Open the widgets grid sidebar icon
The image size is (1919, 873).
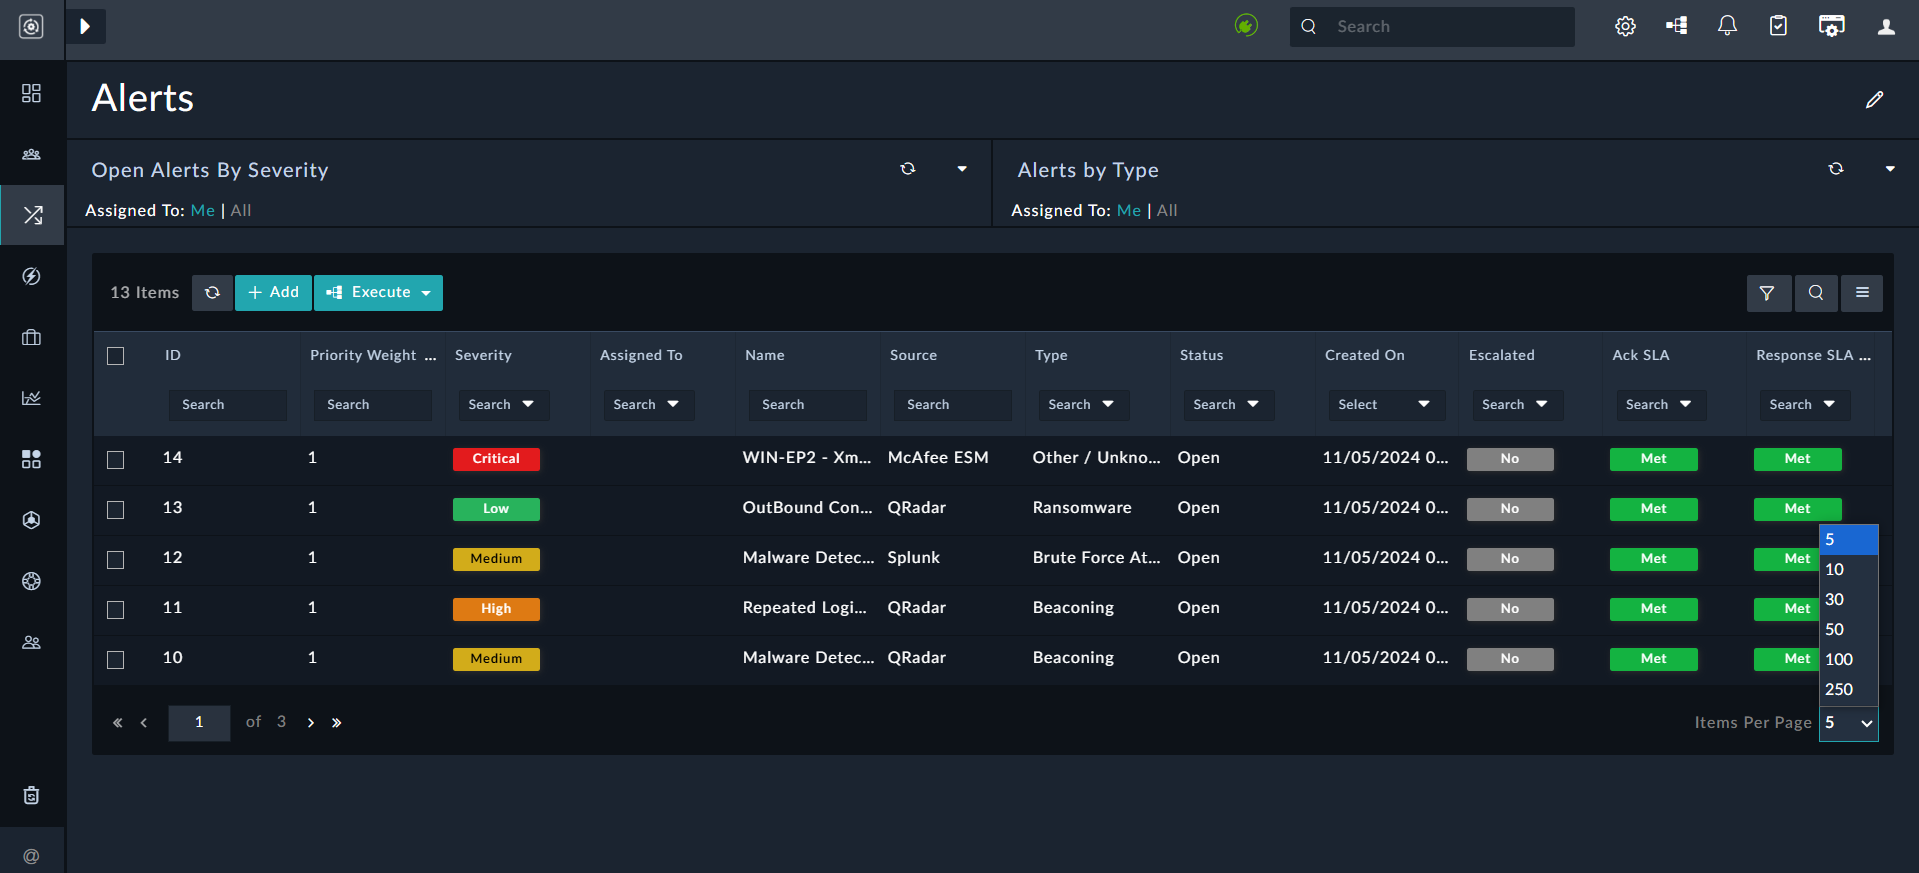pos(32,459)
